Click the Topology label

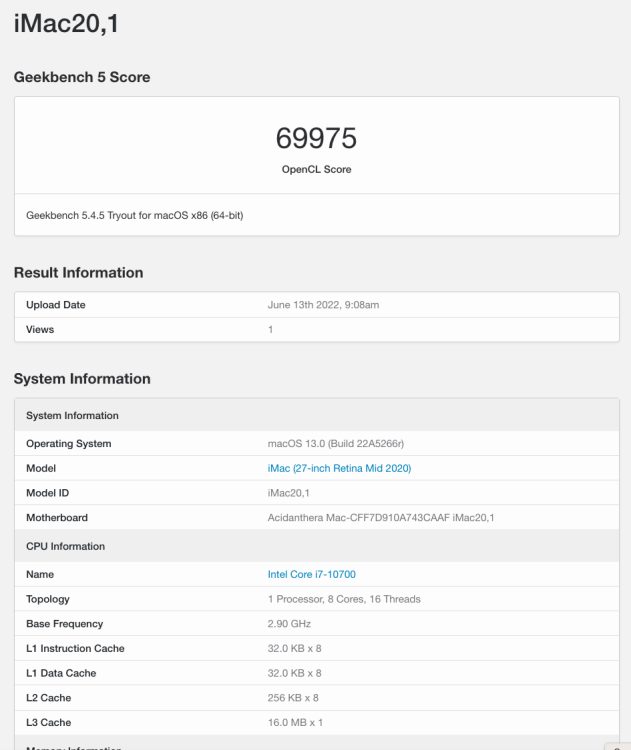pos(47,599)
